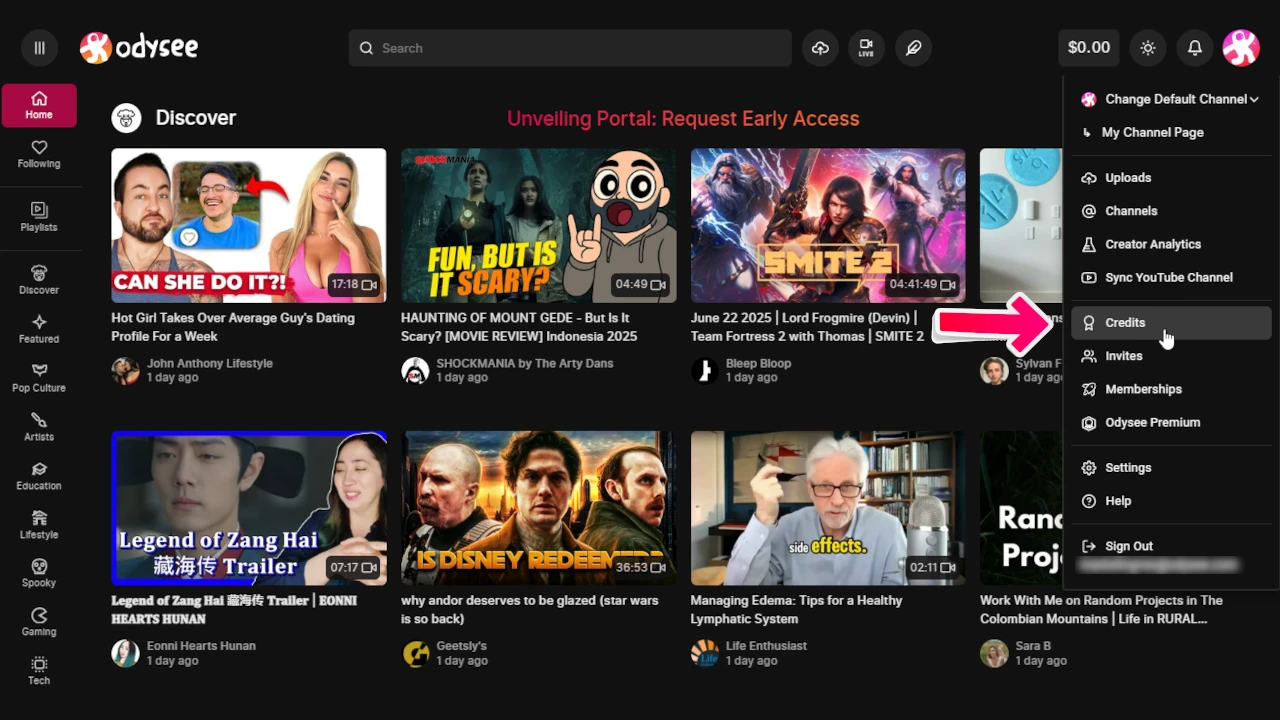The image size is (1280, 720).
Task: Open Sara B channel link
Action: 1033,646
